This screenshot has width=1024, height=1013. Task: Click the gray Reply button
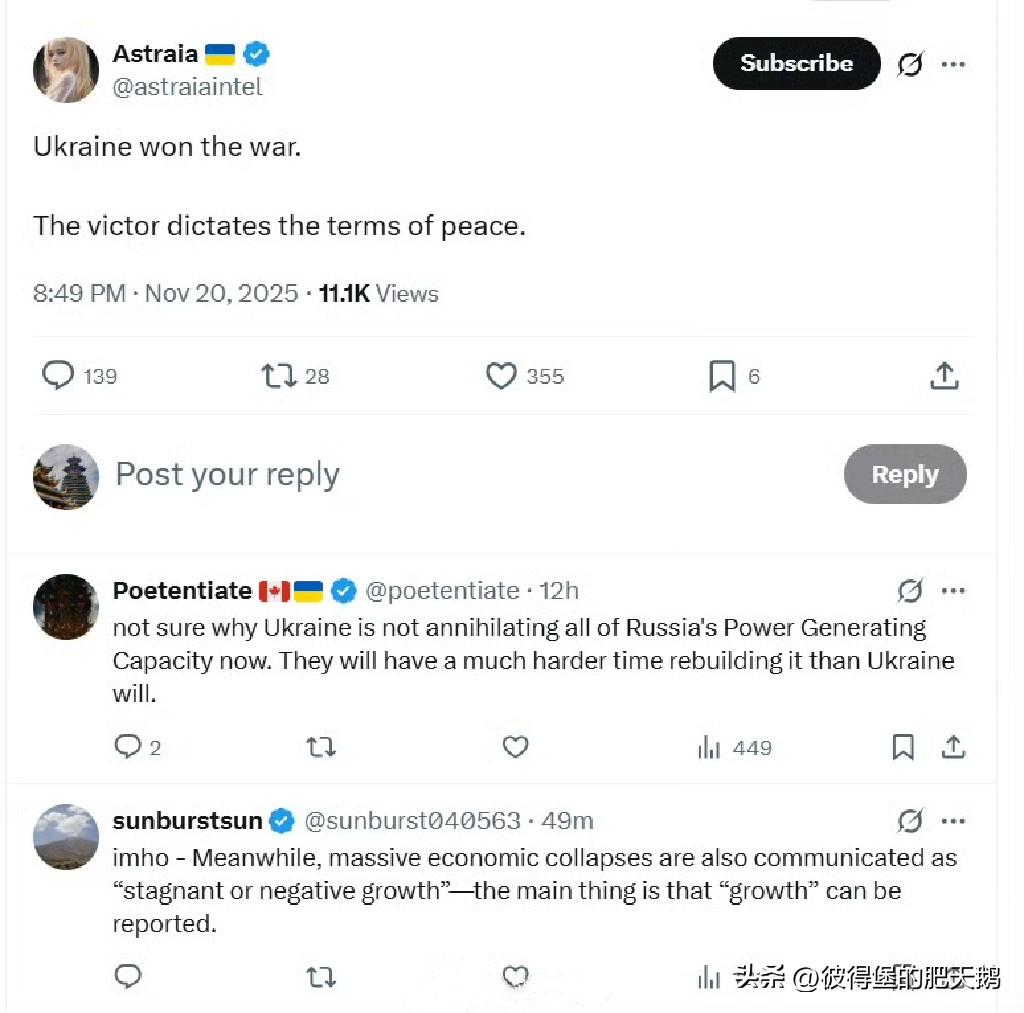(904, 474)
